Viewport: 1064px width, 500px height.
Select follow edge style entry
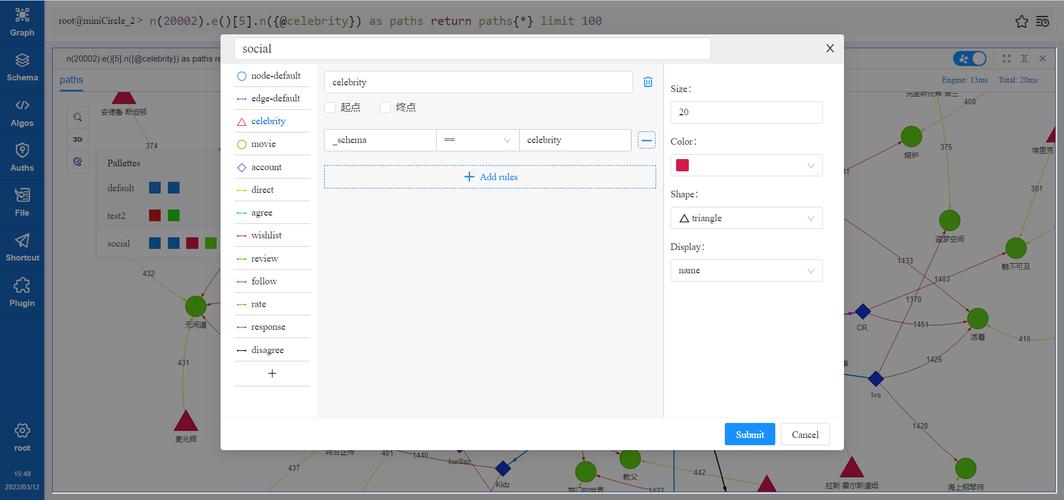272,281
